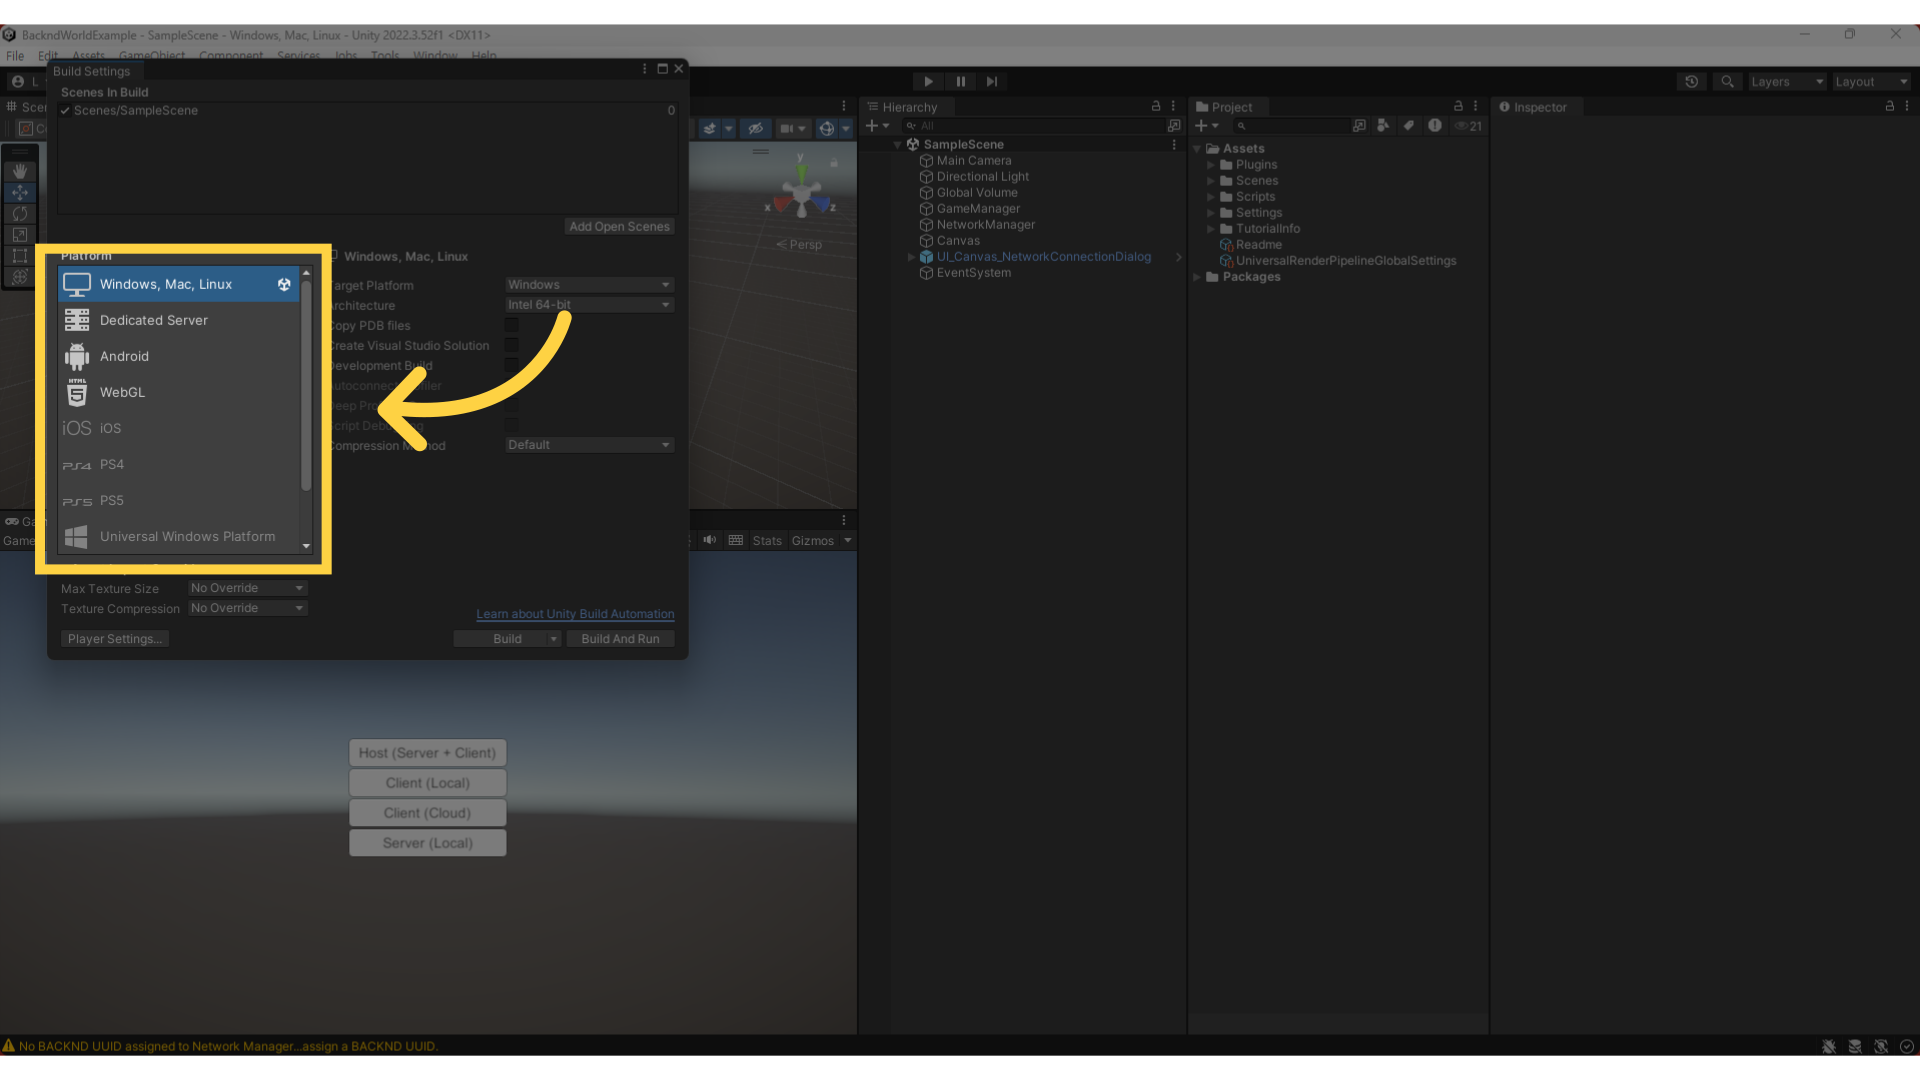
Task: Select the Scale tool in Scene toolbar
Action: (20, 234)
